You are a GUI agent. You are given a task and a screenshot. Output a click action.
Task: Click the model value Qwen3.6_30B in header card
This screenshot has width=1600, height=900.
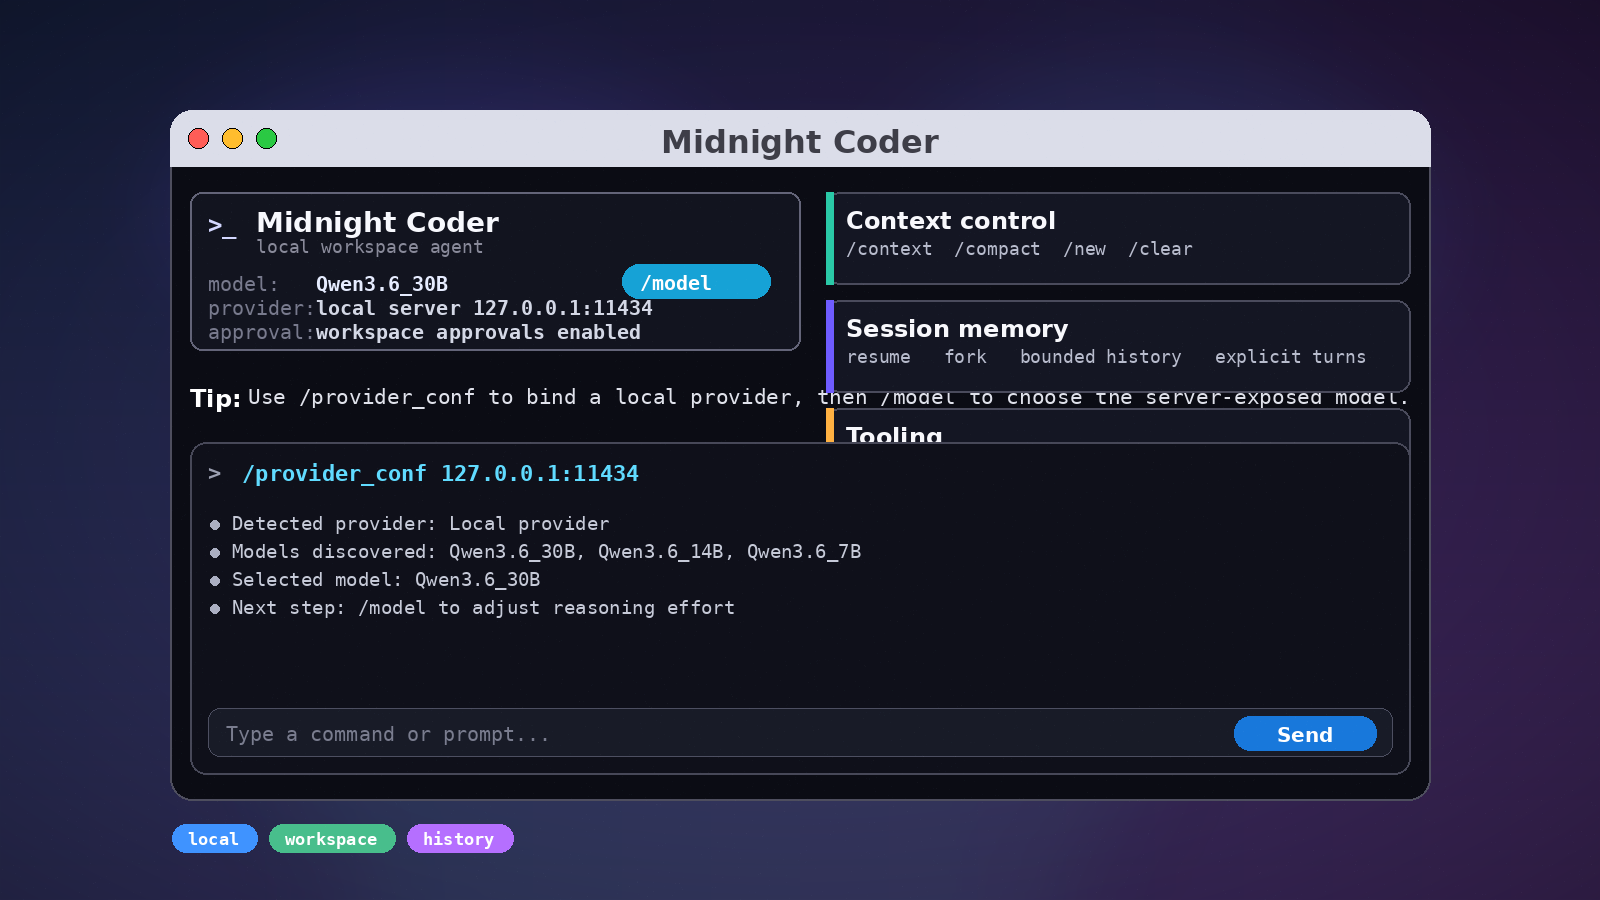[x=382, y=284]
